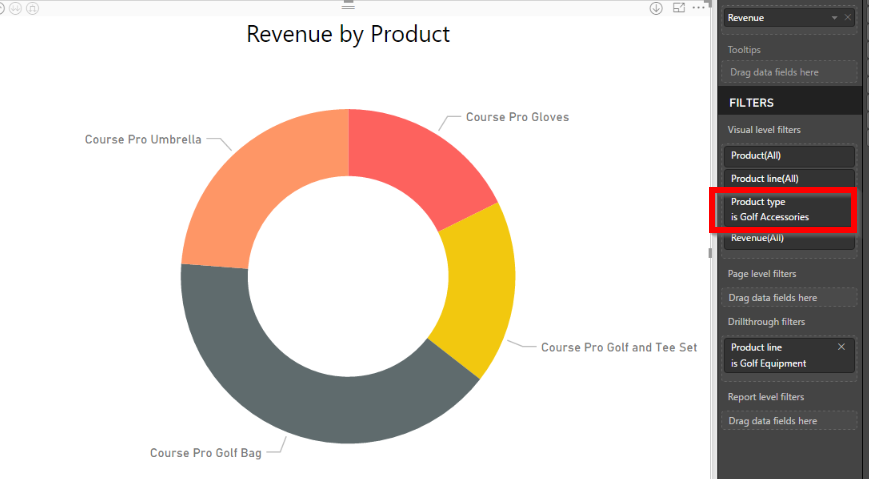869x479 pixels.
Task: Remove the Revenue field from Values
Action: [x=847, y=18]
